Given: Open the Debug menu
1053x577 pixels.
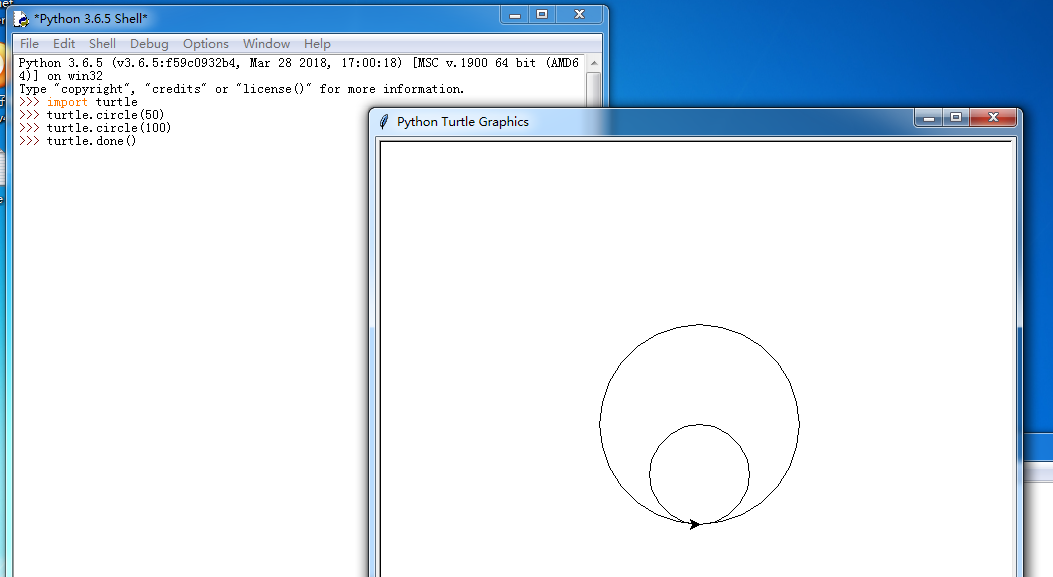Looking at the screenshot, I should click(x=149, y=44).
